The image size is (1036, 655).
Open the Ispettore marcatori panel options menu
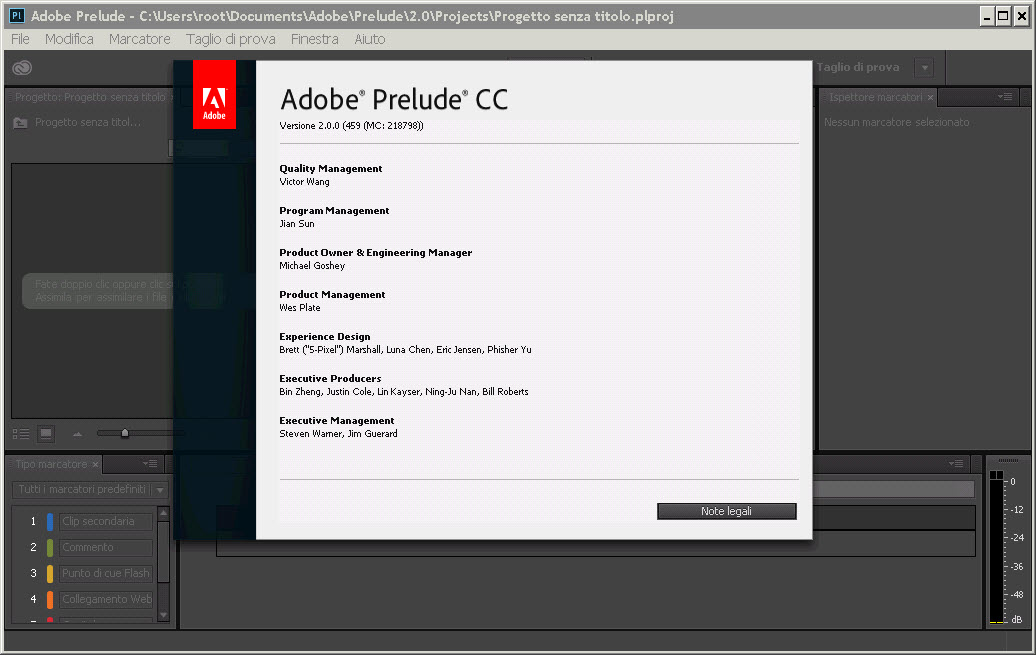pos(1005,96)
